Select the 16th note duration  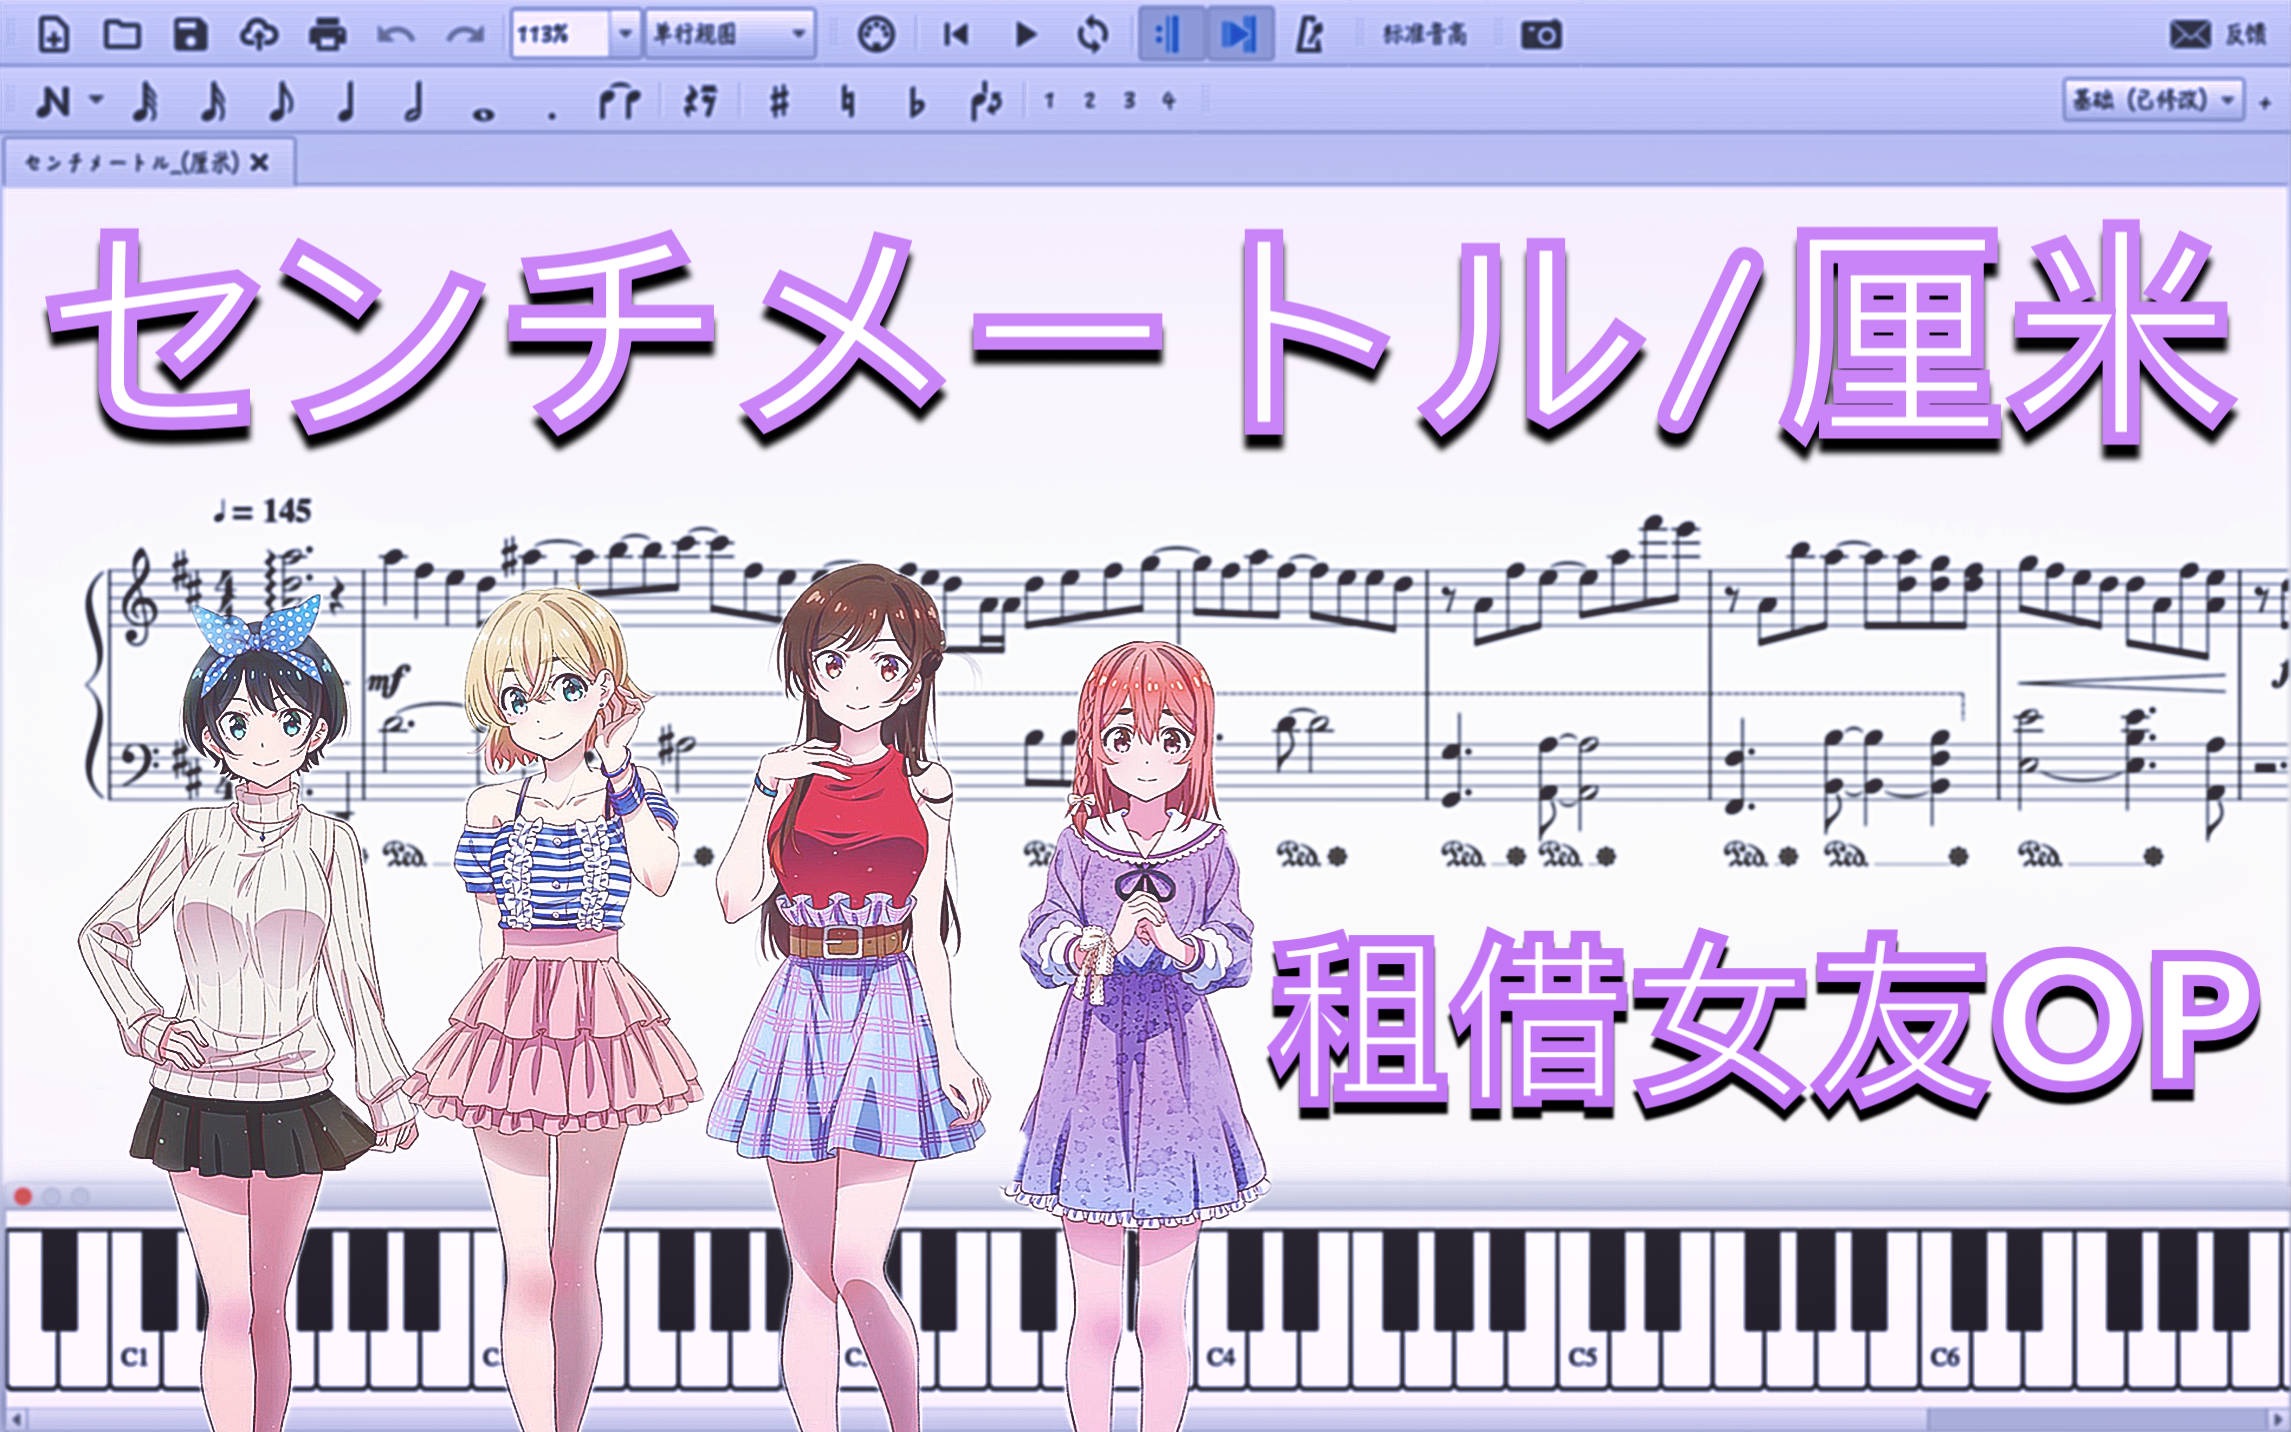pos(214,101)
